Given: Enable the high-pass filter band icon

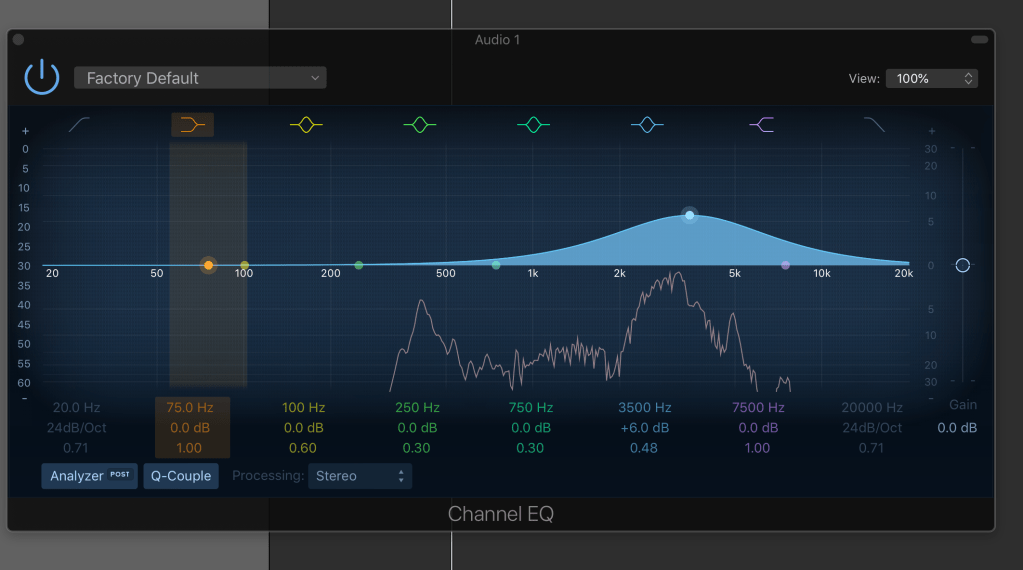Looking at the screenshot, I should click(80, 125).
